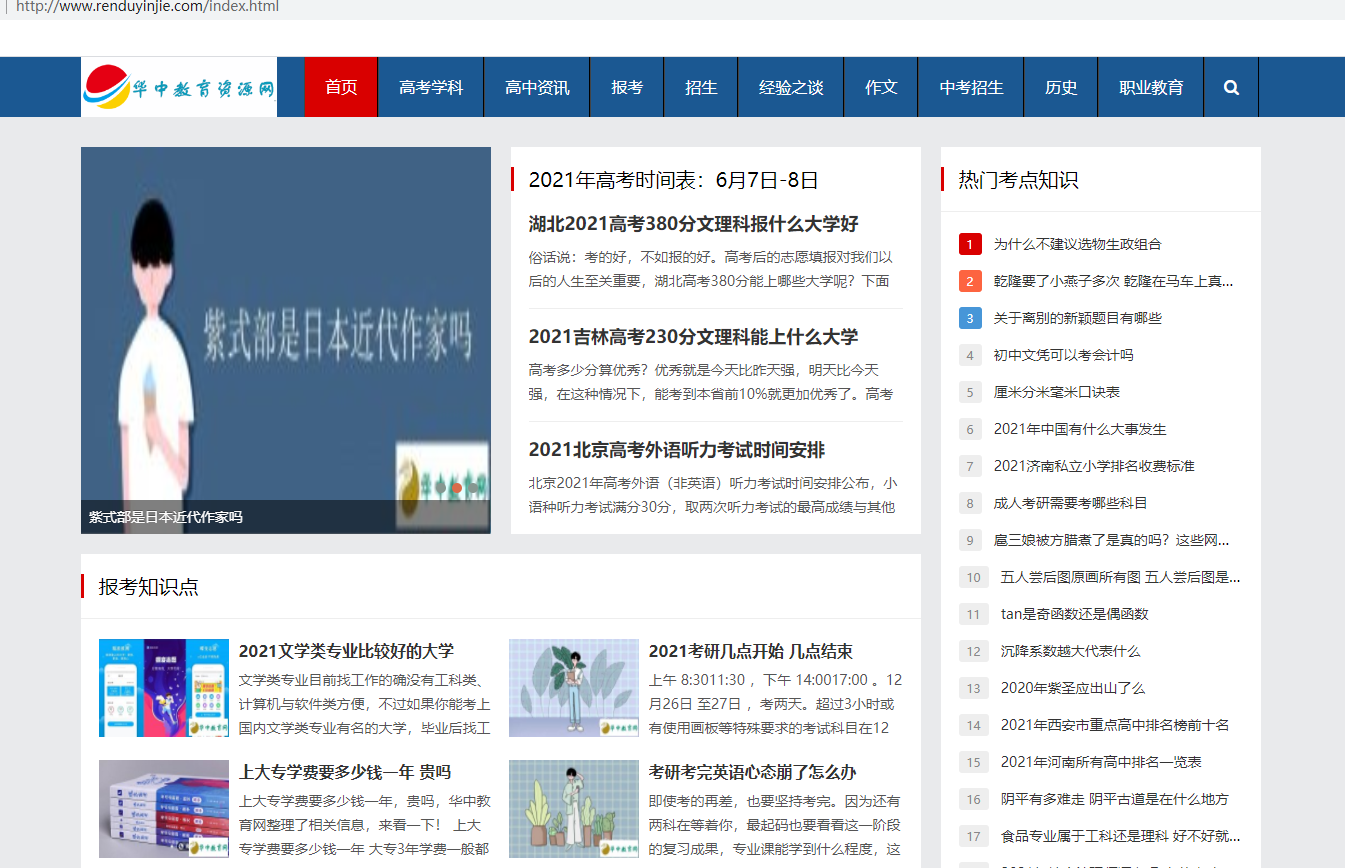Click the orange number 2 ranking badge
The image size is (1345, 868).
[969, 281]
